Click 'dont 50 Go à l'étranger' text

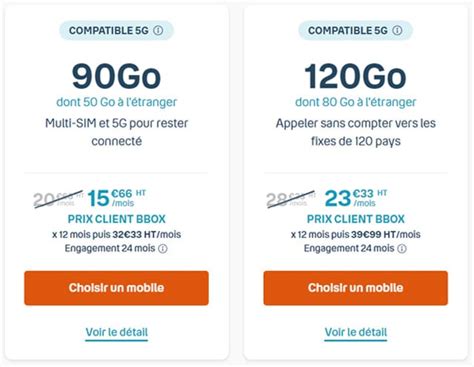(x=117, y=102)
